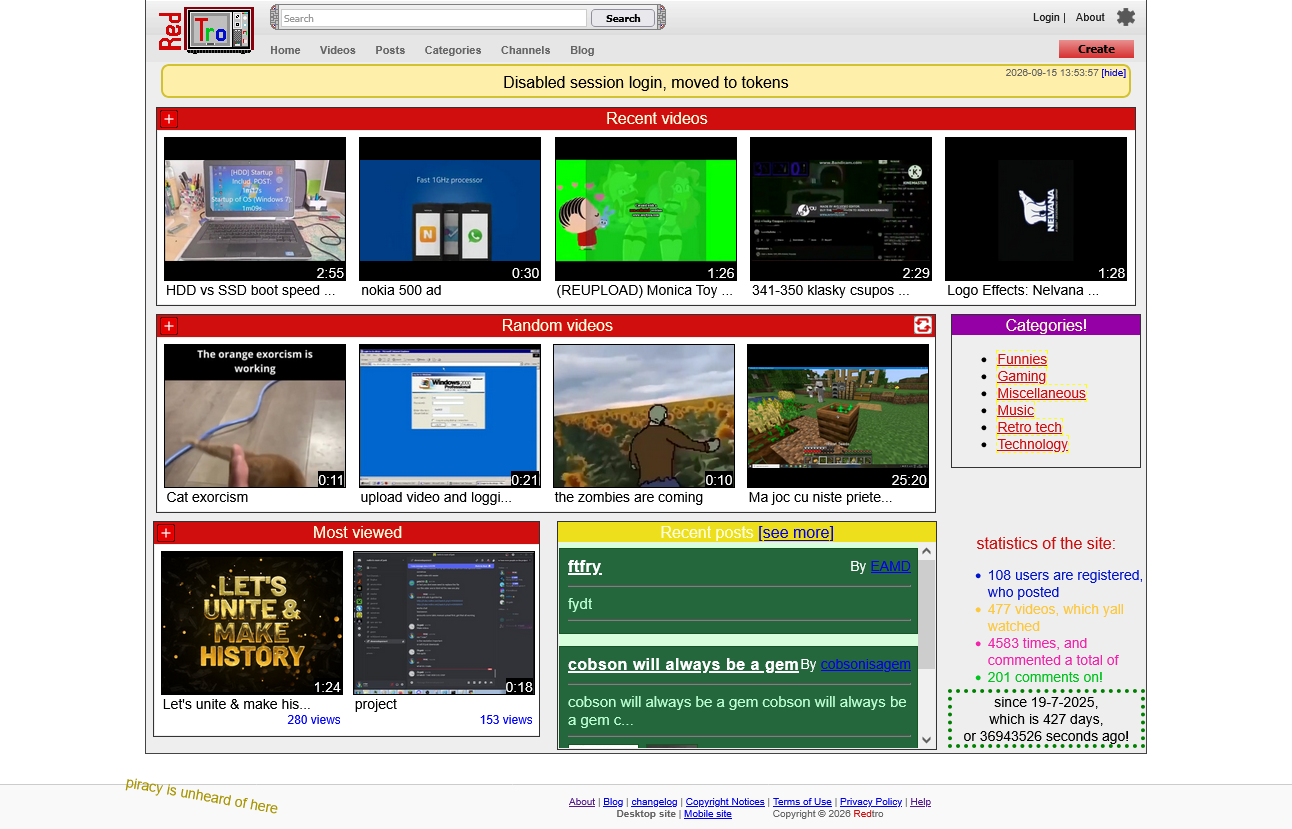Click the Search button
The height and width of the screenshot is (829, 1292).
pyautogui.click(x=623, y=18)
